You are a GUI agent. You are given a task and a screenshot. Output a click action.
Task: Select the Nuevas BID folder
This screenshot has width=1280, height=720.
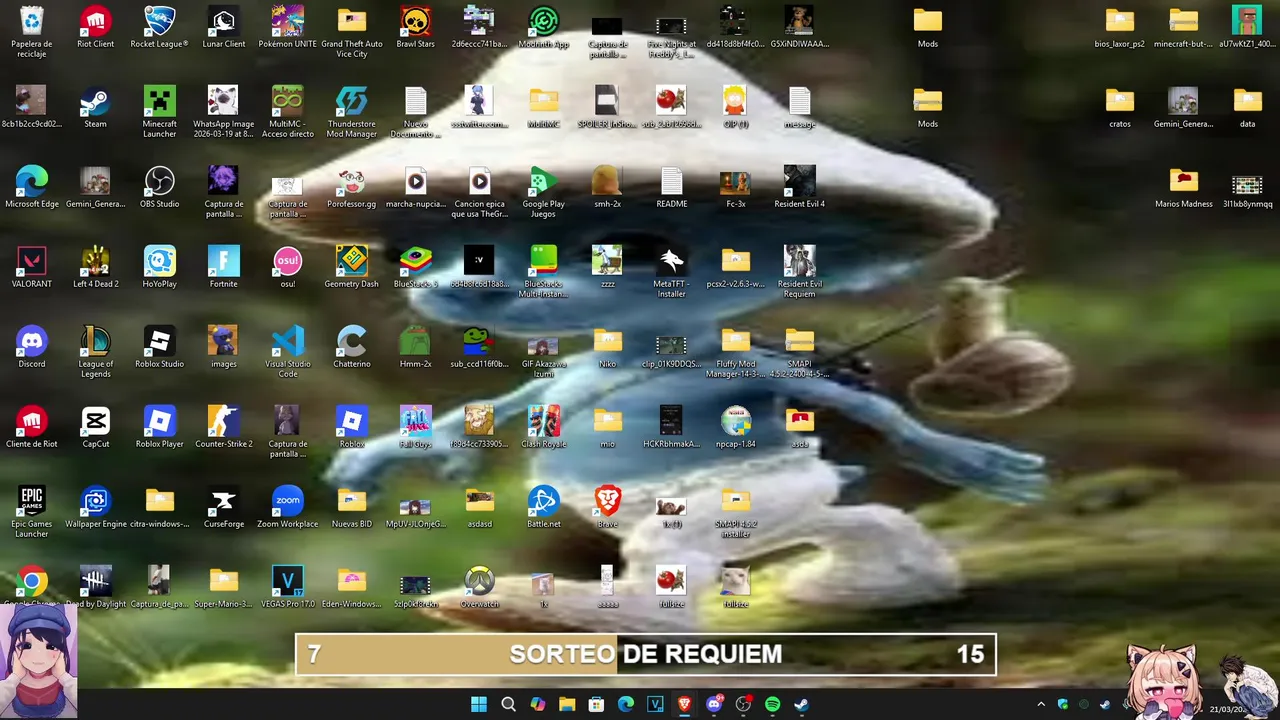351,507
